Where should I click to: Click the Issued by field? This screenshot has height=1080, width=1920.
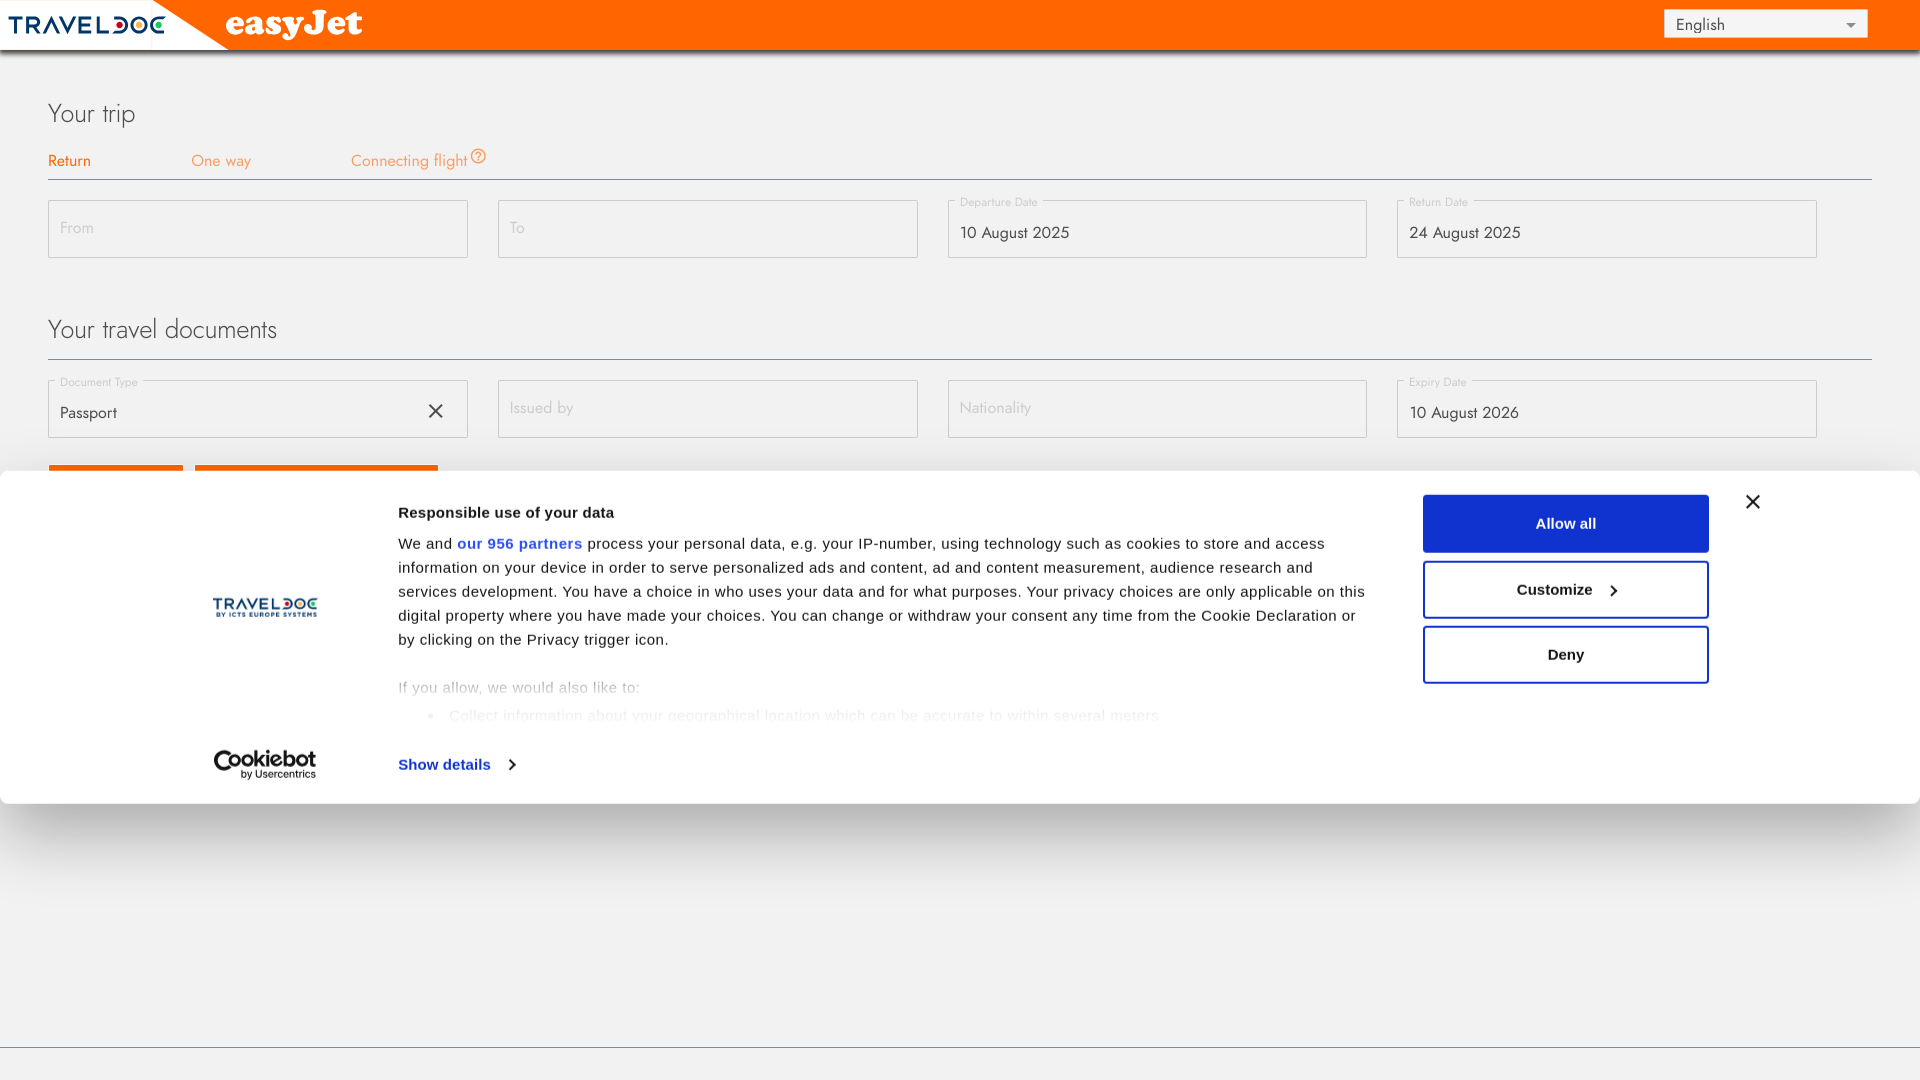708,409
